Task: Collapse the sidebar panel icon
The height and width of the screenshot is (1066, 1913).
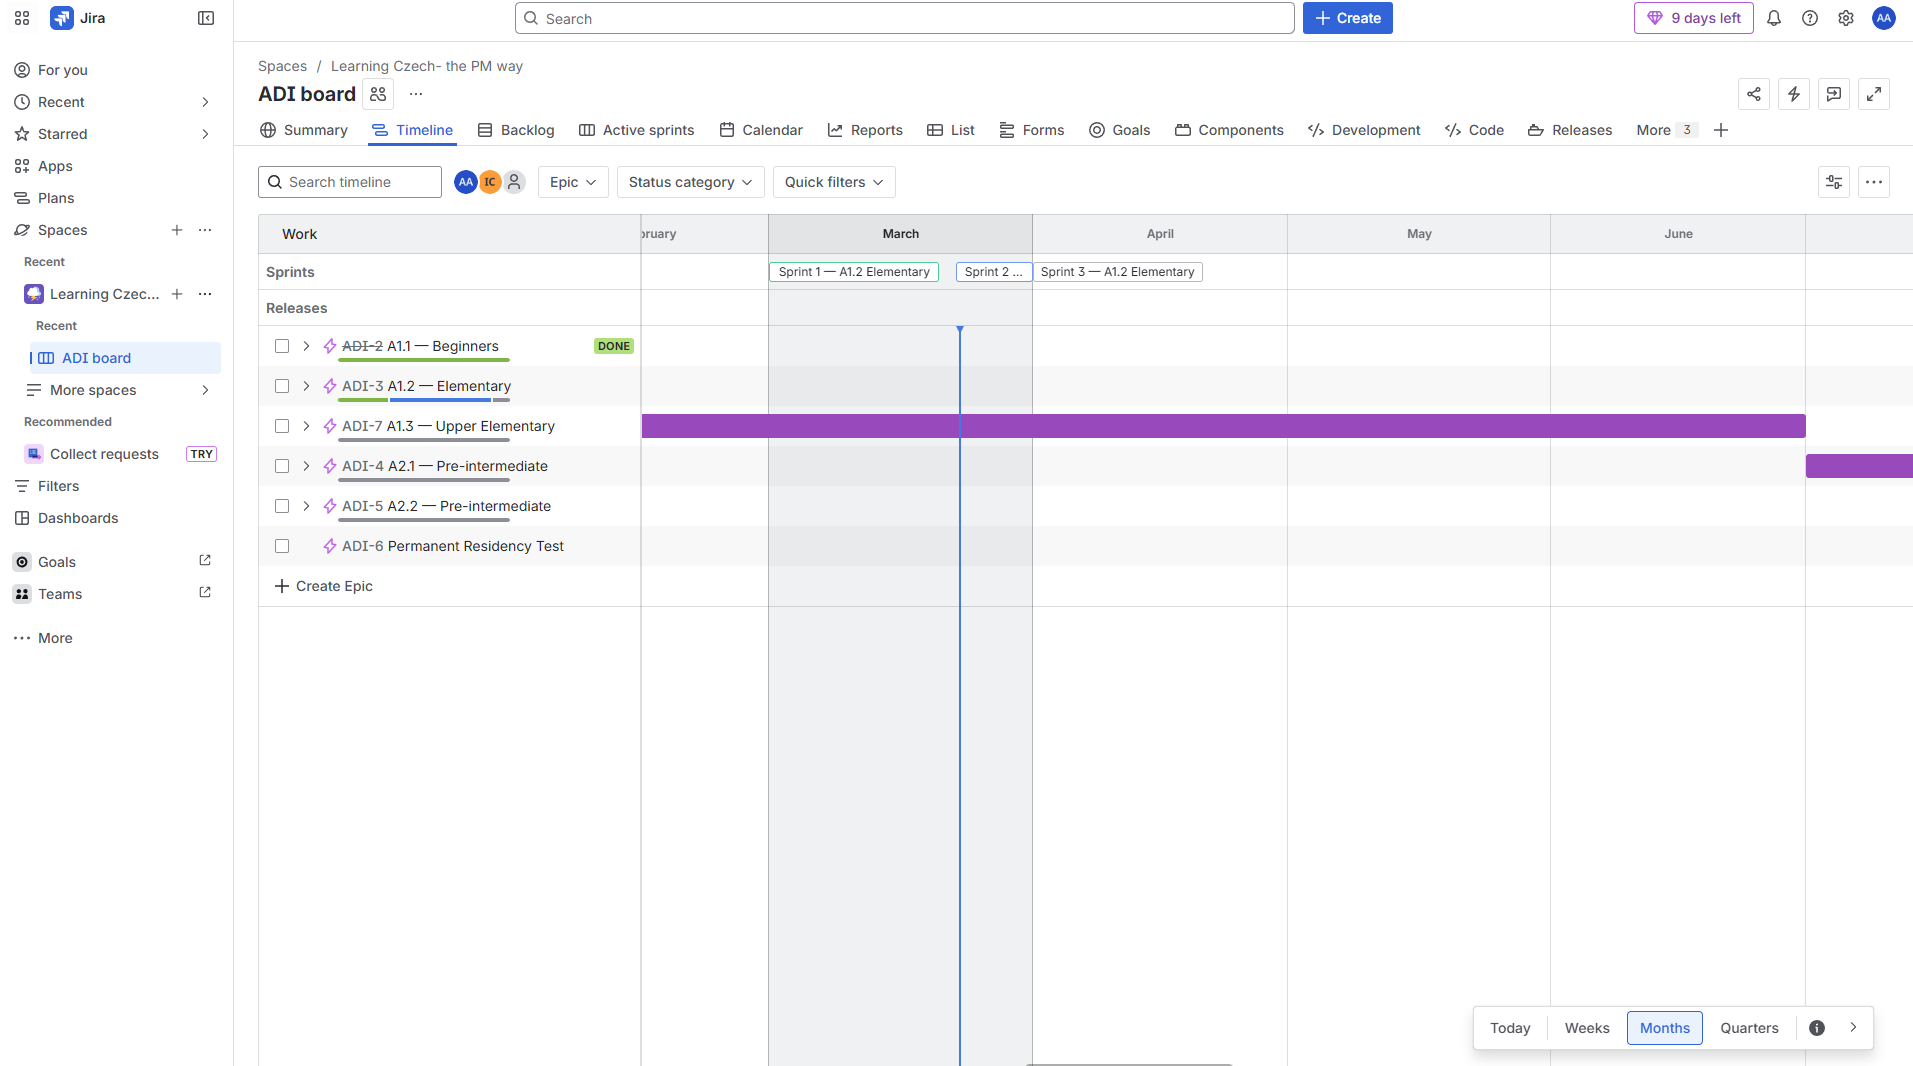Action: click(206, 18)
